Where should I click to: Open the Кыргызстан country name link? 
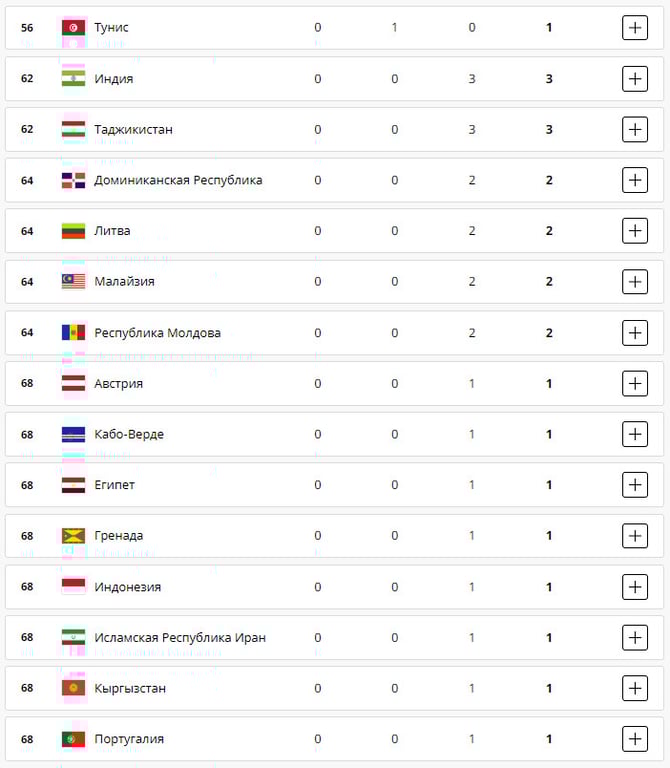pyautogui.click(x=130, y=688)
